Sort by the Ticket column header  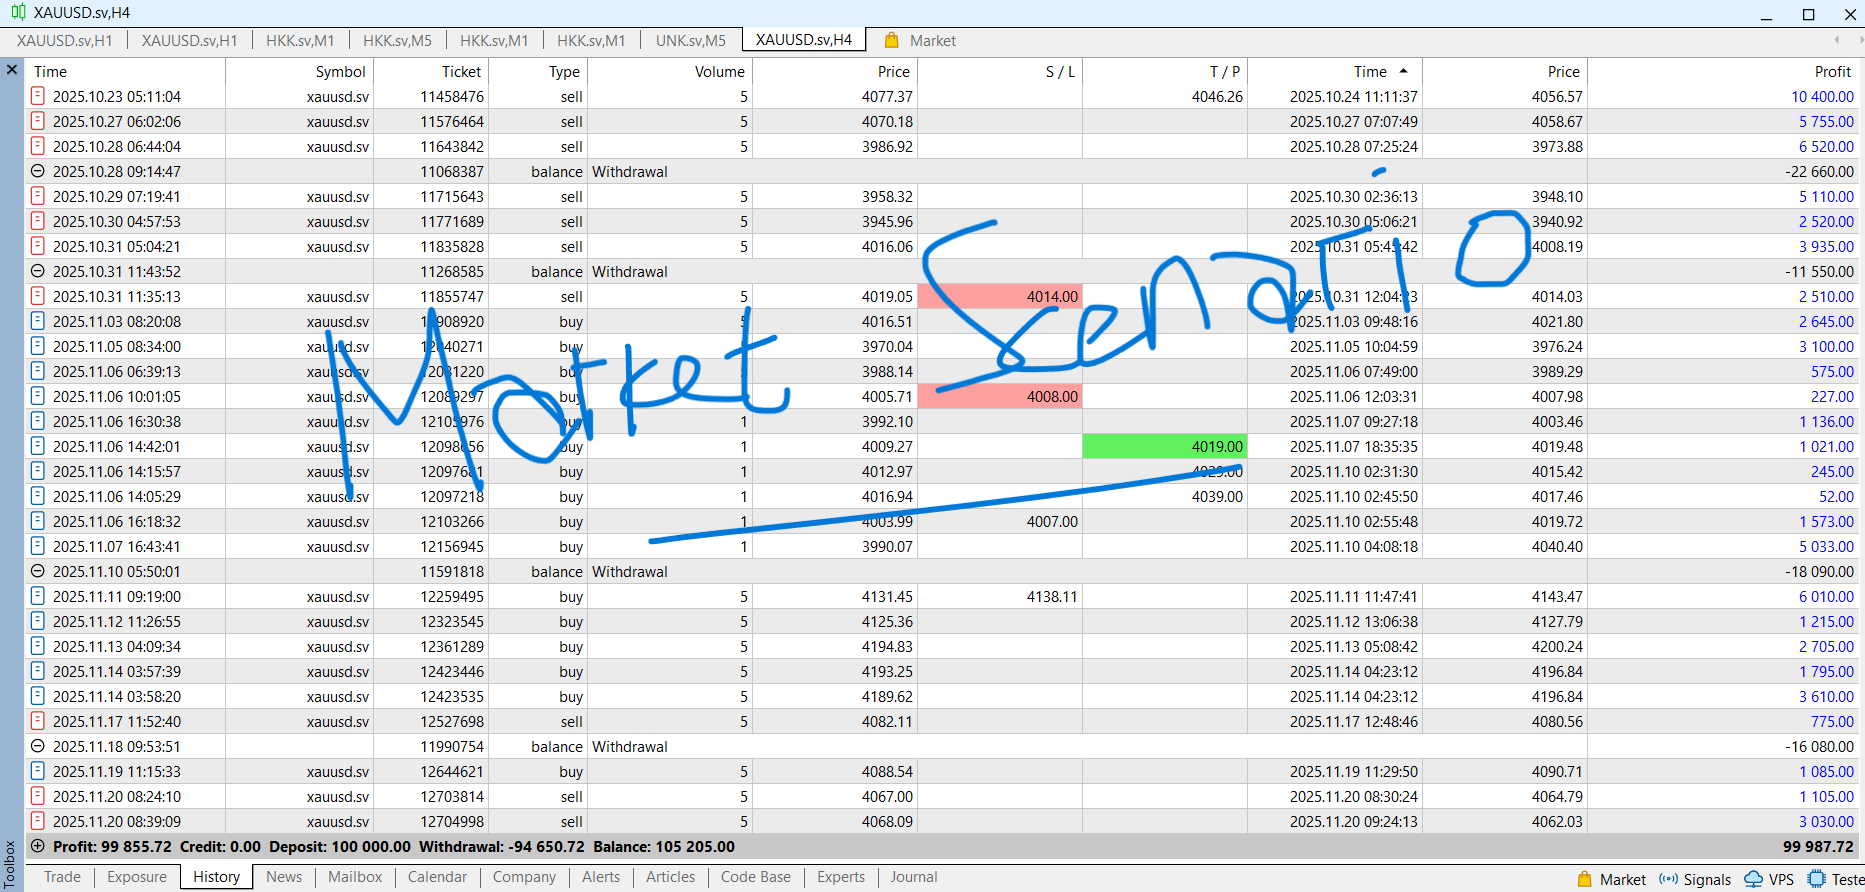(x=431, y=71)
